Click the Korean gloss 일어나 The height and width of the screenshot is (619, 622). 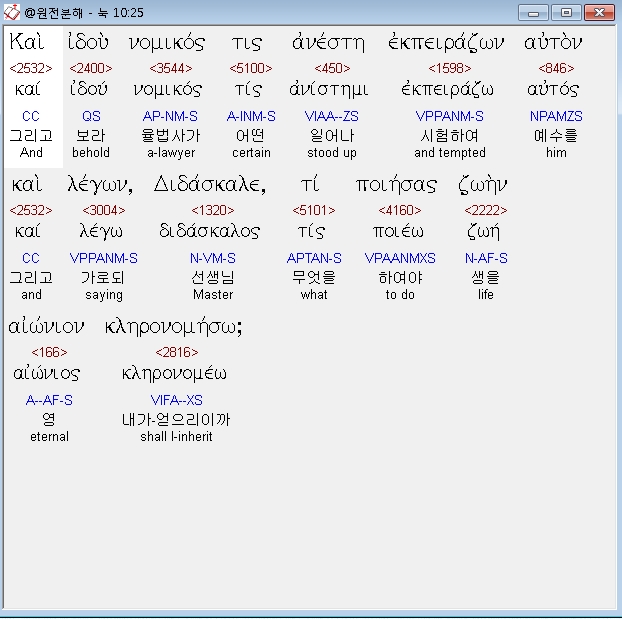332,136
